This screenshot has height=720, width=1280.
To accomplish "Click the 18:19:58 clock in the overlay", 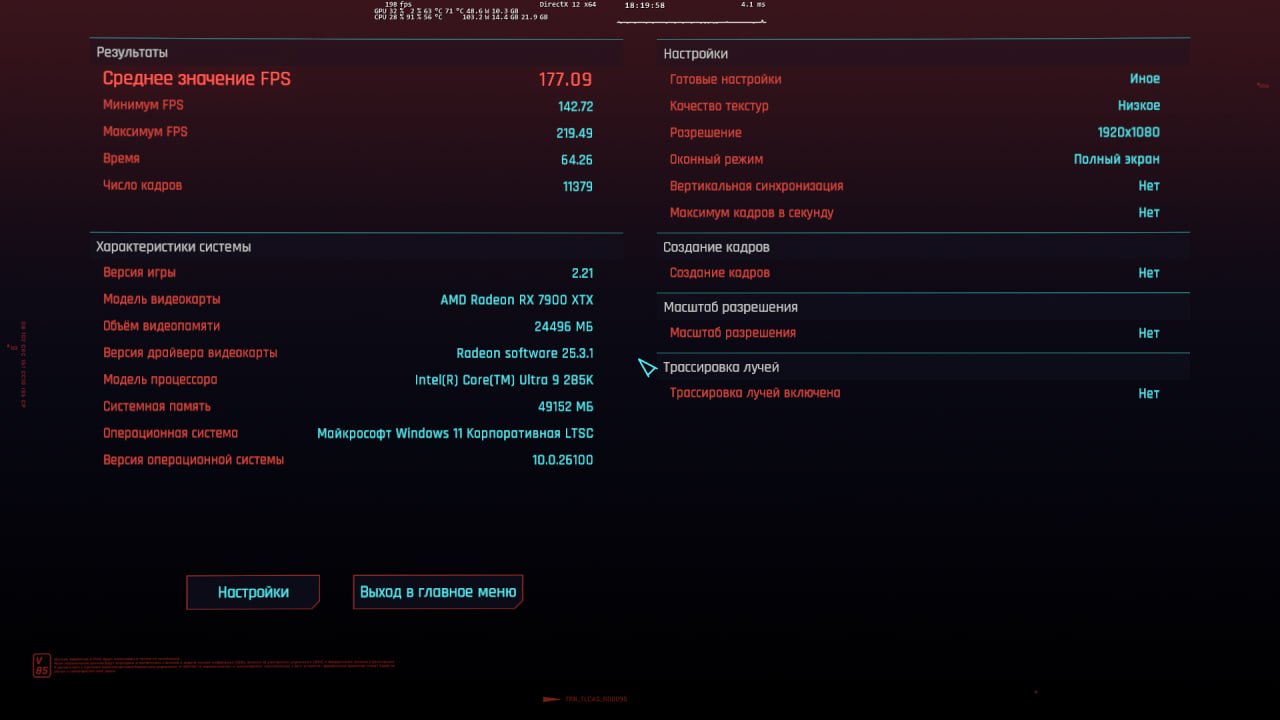I will coord(645,5).
